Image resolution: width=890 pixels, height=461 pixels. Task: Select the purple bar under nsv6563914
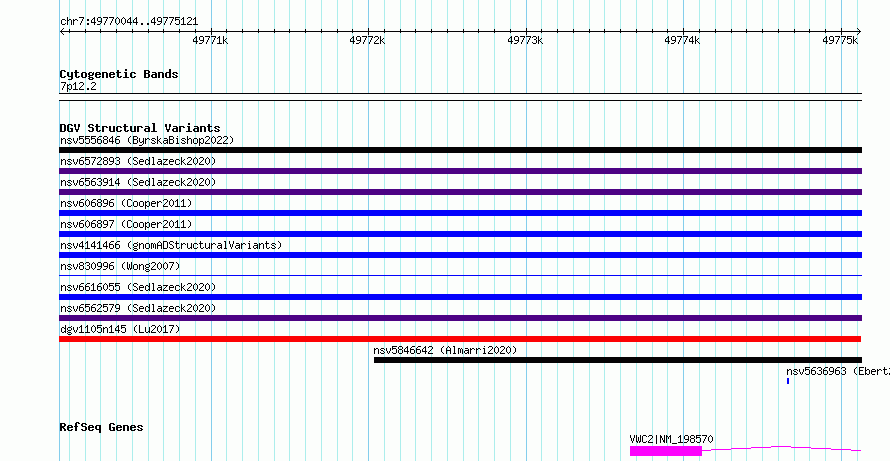(460, 192)
